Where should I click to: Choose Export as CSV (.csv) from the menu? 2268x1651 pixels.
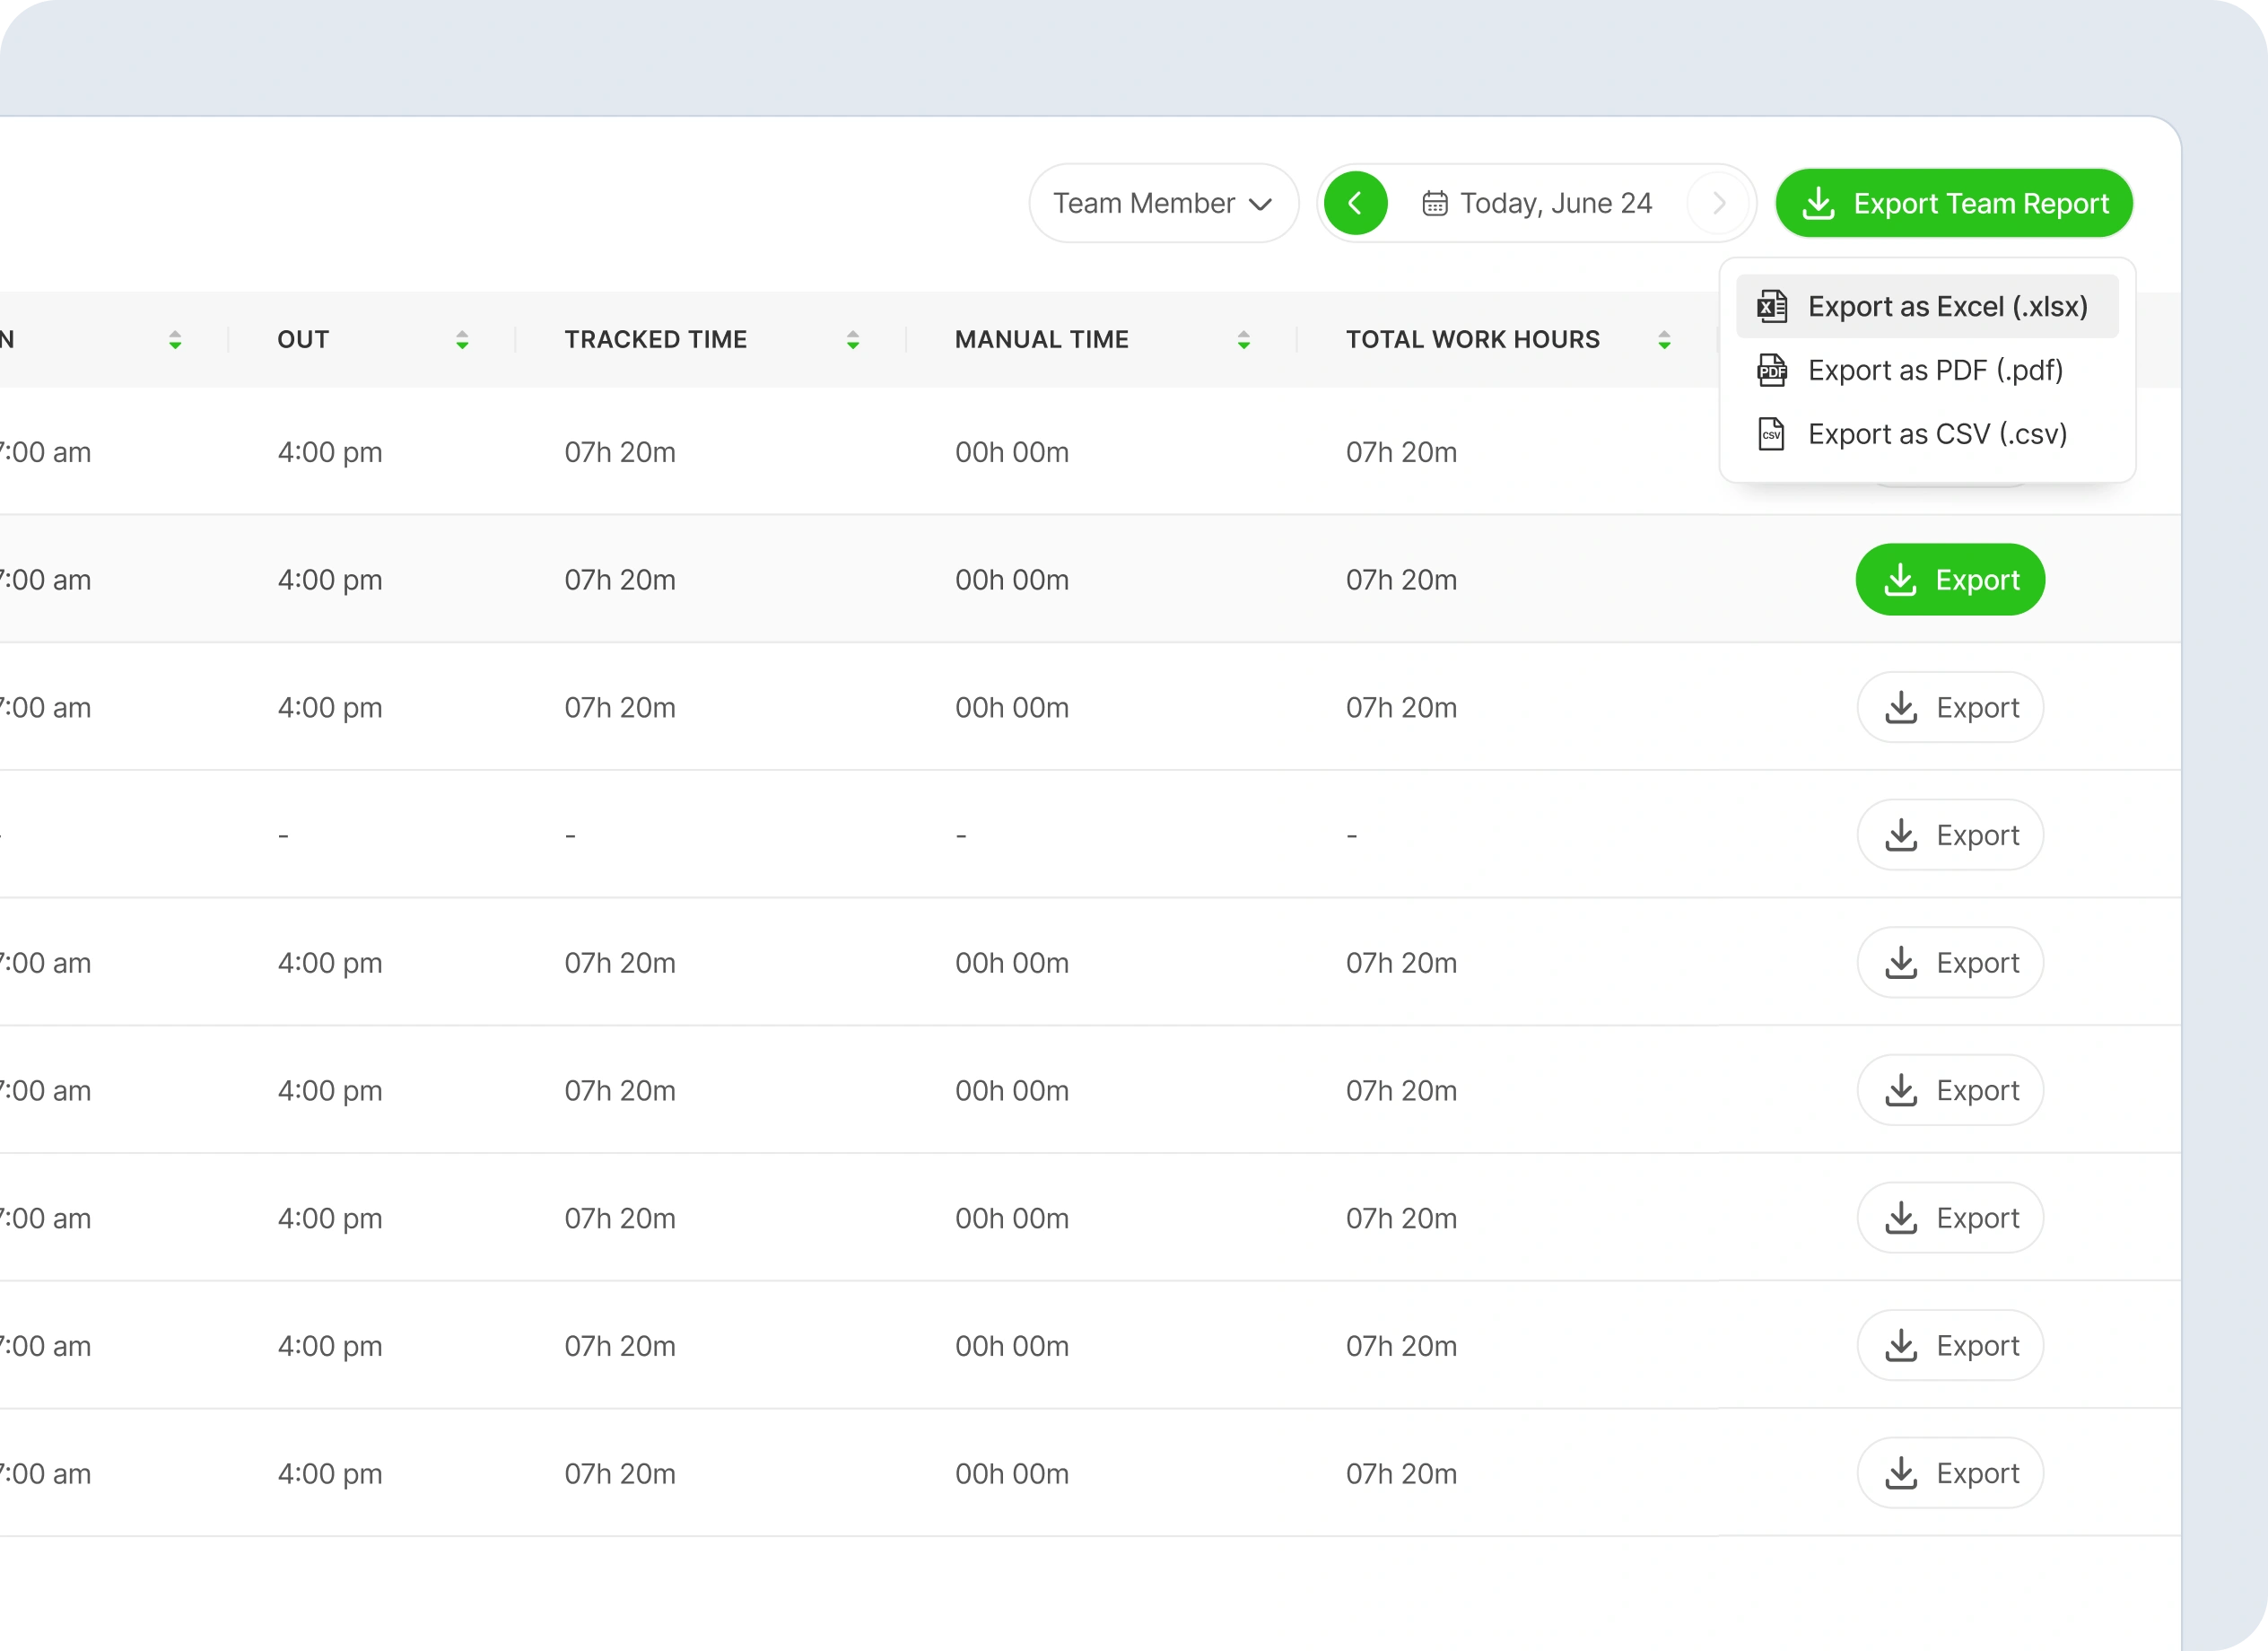click(x=1938, y=434)
